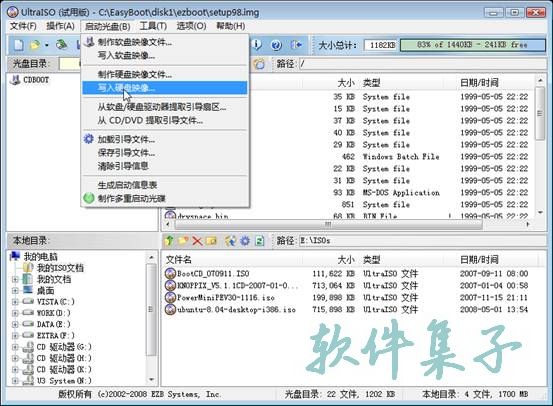The image size is (553, 406).
Task: Click the yellow folder icon after the red X
Action: (211, 241)
